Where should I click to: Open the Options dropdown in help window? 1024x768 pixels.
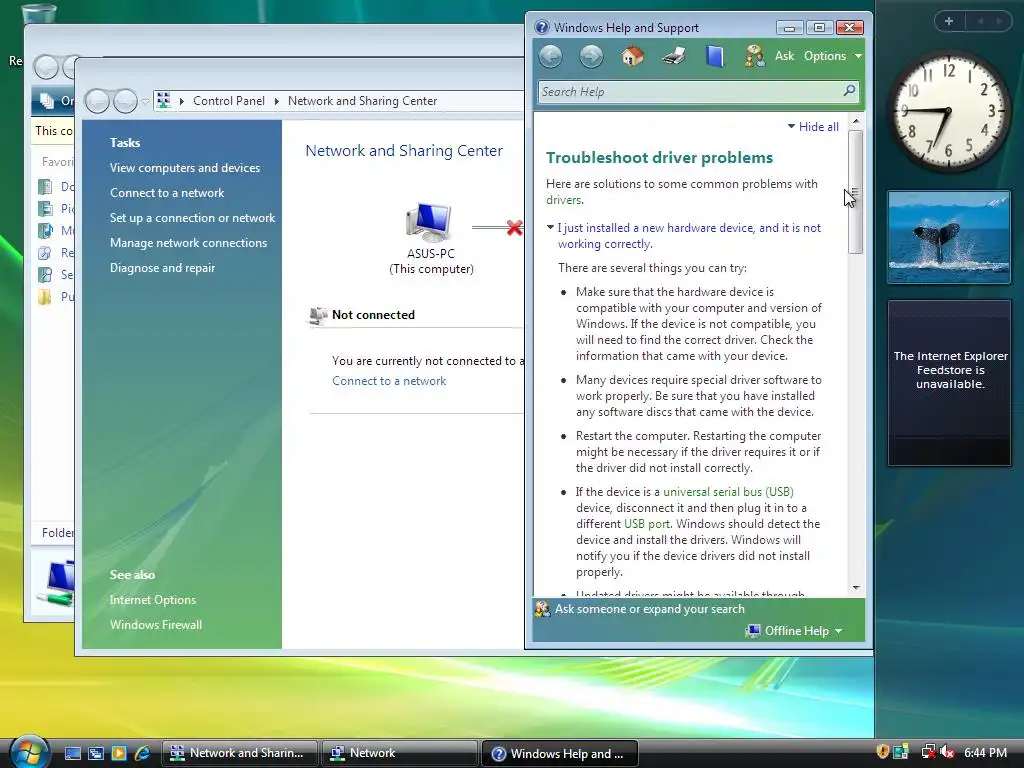point(833,56)
